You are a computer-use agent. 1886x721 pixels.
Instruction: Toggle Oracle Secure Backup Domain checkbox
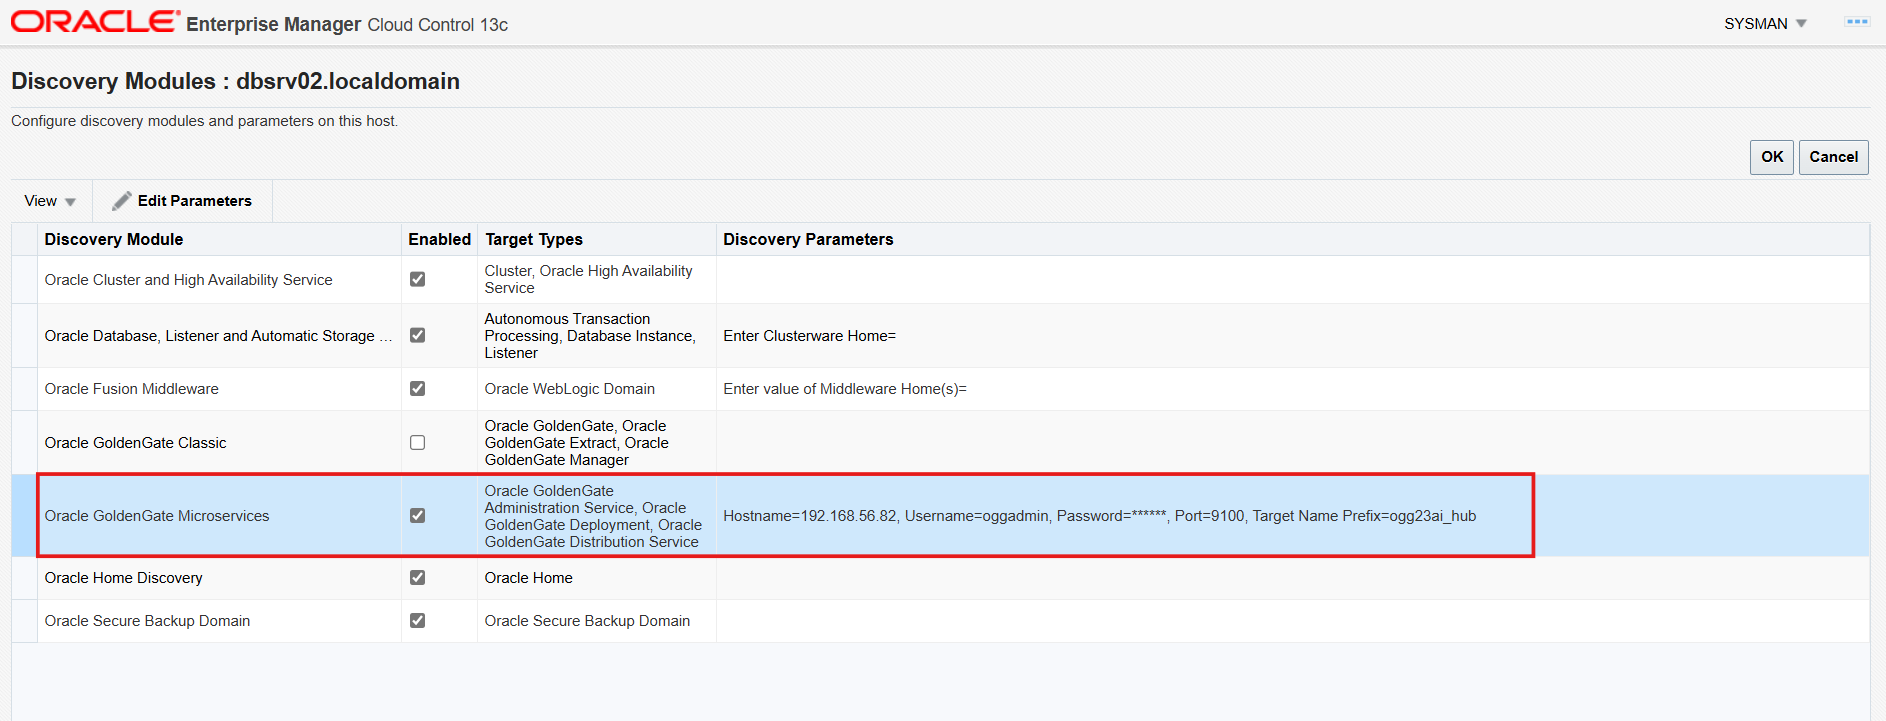[418, 620]
